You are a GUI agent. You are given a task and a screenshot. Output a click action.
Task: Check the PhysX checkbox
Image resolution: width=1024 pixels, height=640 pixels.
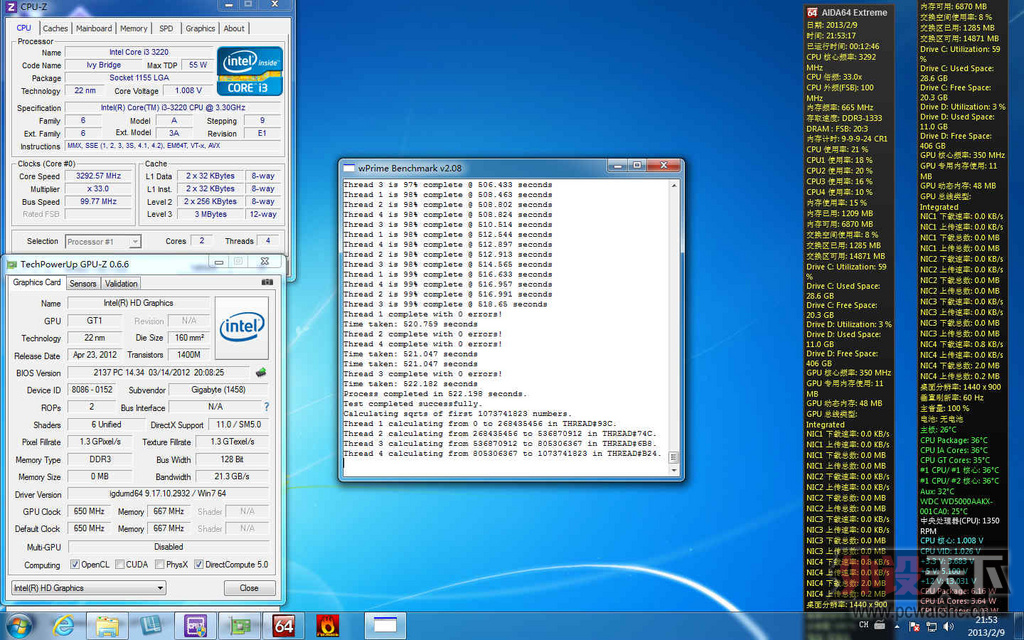click(x=159, y=564)
